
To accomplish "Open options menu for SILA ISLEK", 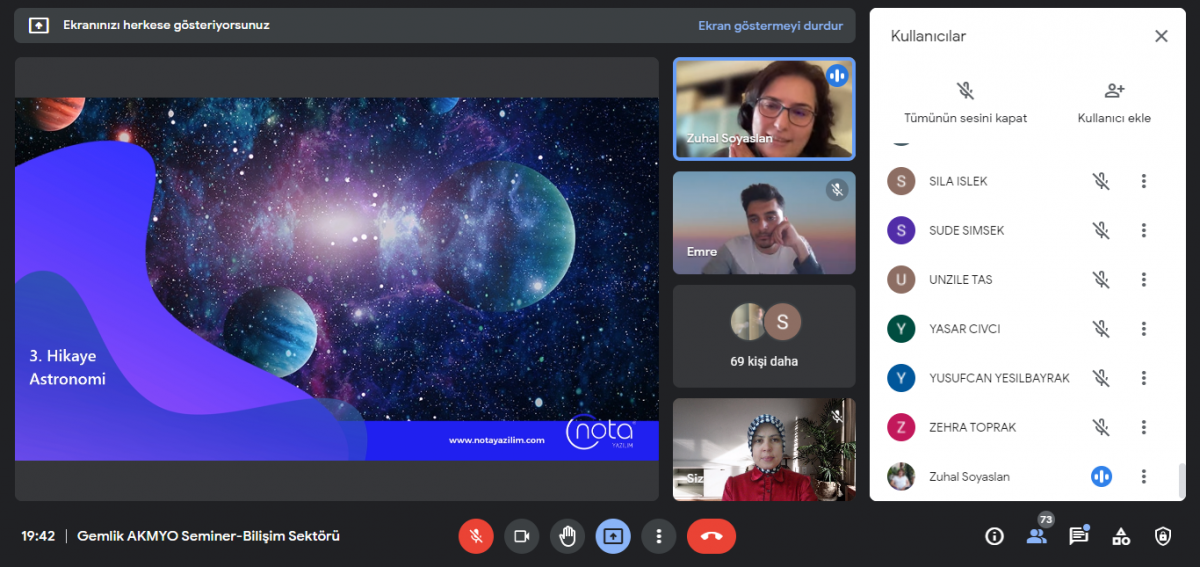I will 1144,181.
